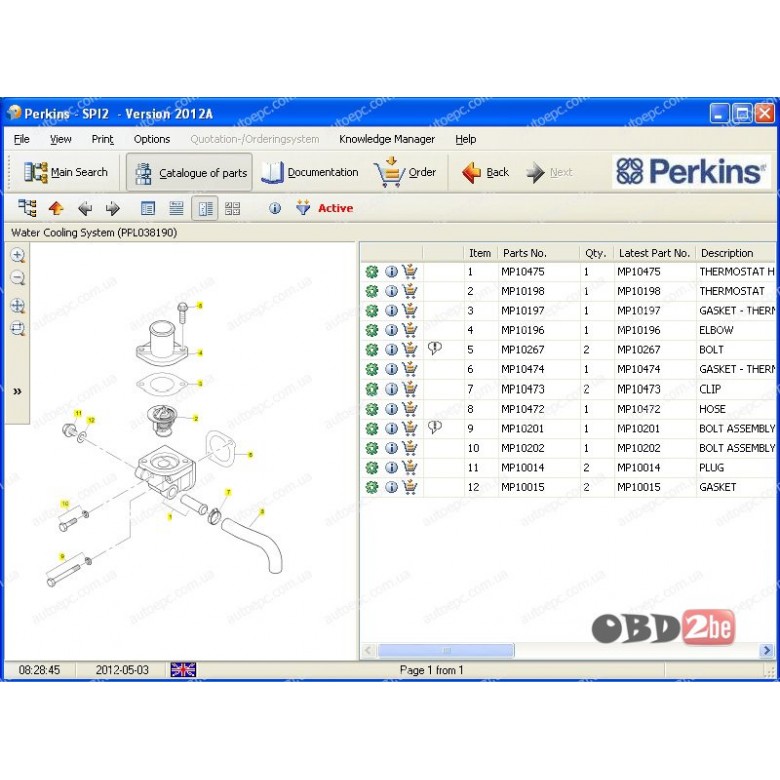Image resolution: width=780 pixels, height=780 pixels.
Task: Switch to the text-lines list view icon
Action: click(x=176, y=208)
